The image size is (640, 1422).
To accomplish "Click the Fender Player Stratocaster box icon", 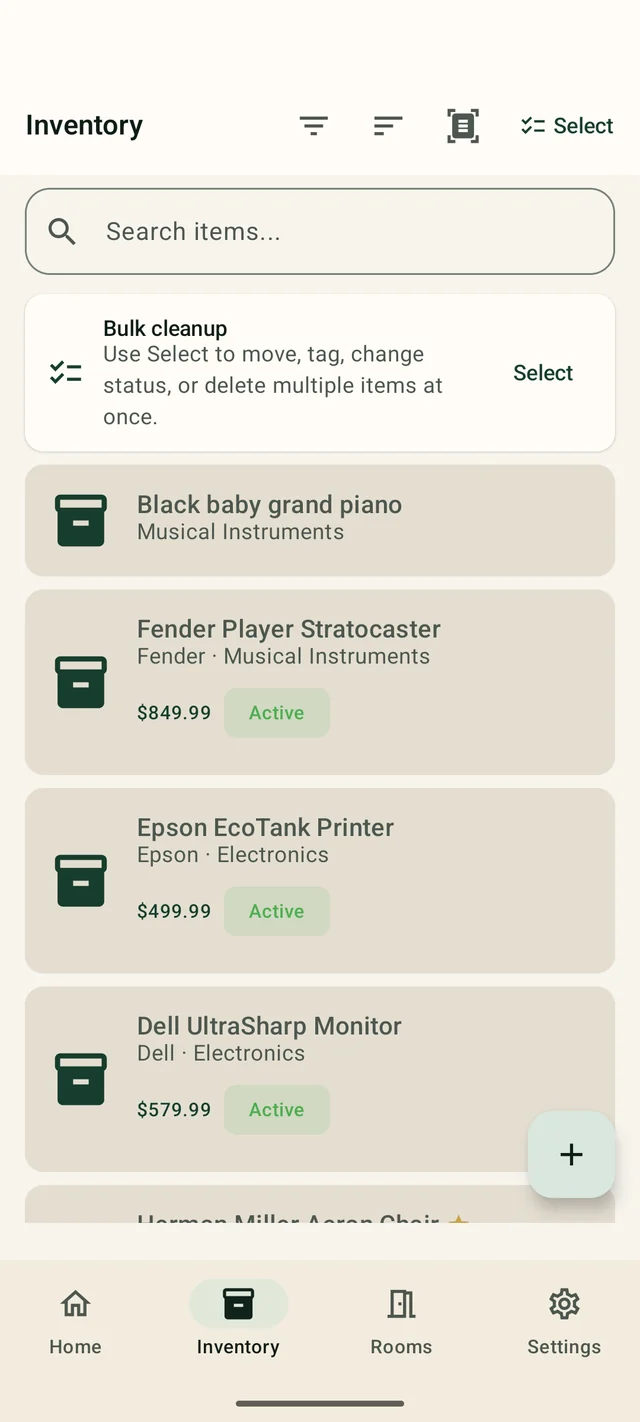I will (x=81, y=682).
